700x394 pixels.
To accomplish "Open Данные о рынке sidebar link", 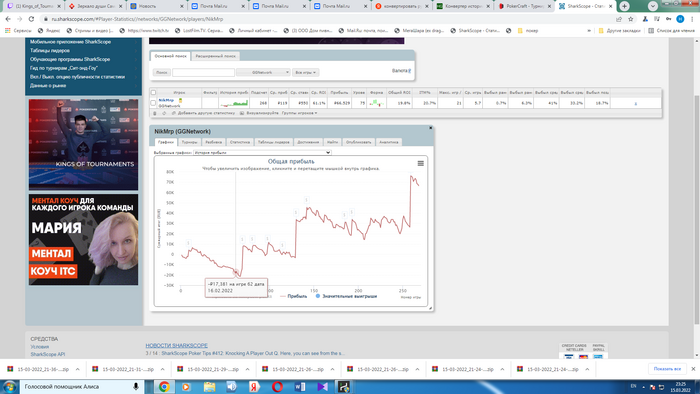I will pos(48,86).
